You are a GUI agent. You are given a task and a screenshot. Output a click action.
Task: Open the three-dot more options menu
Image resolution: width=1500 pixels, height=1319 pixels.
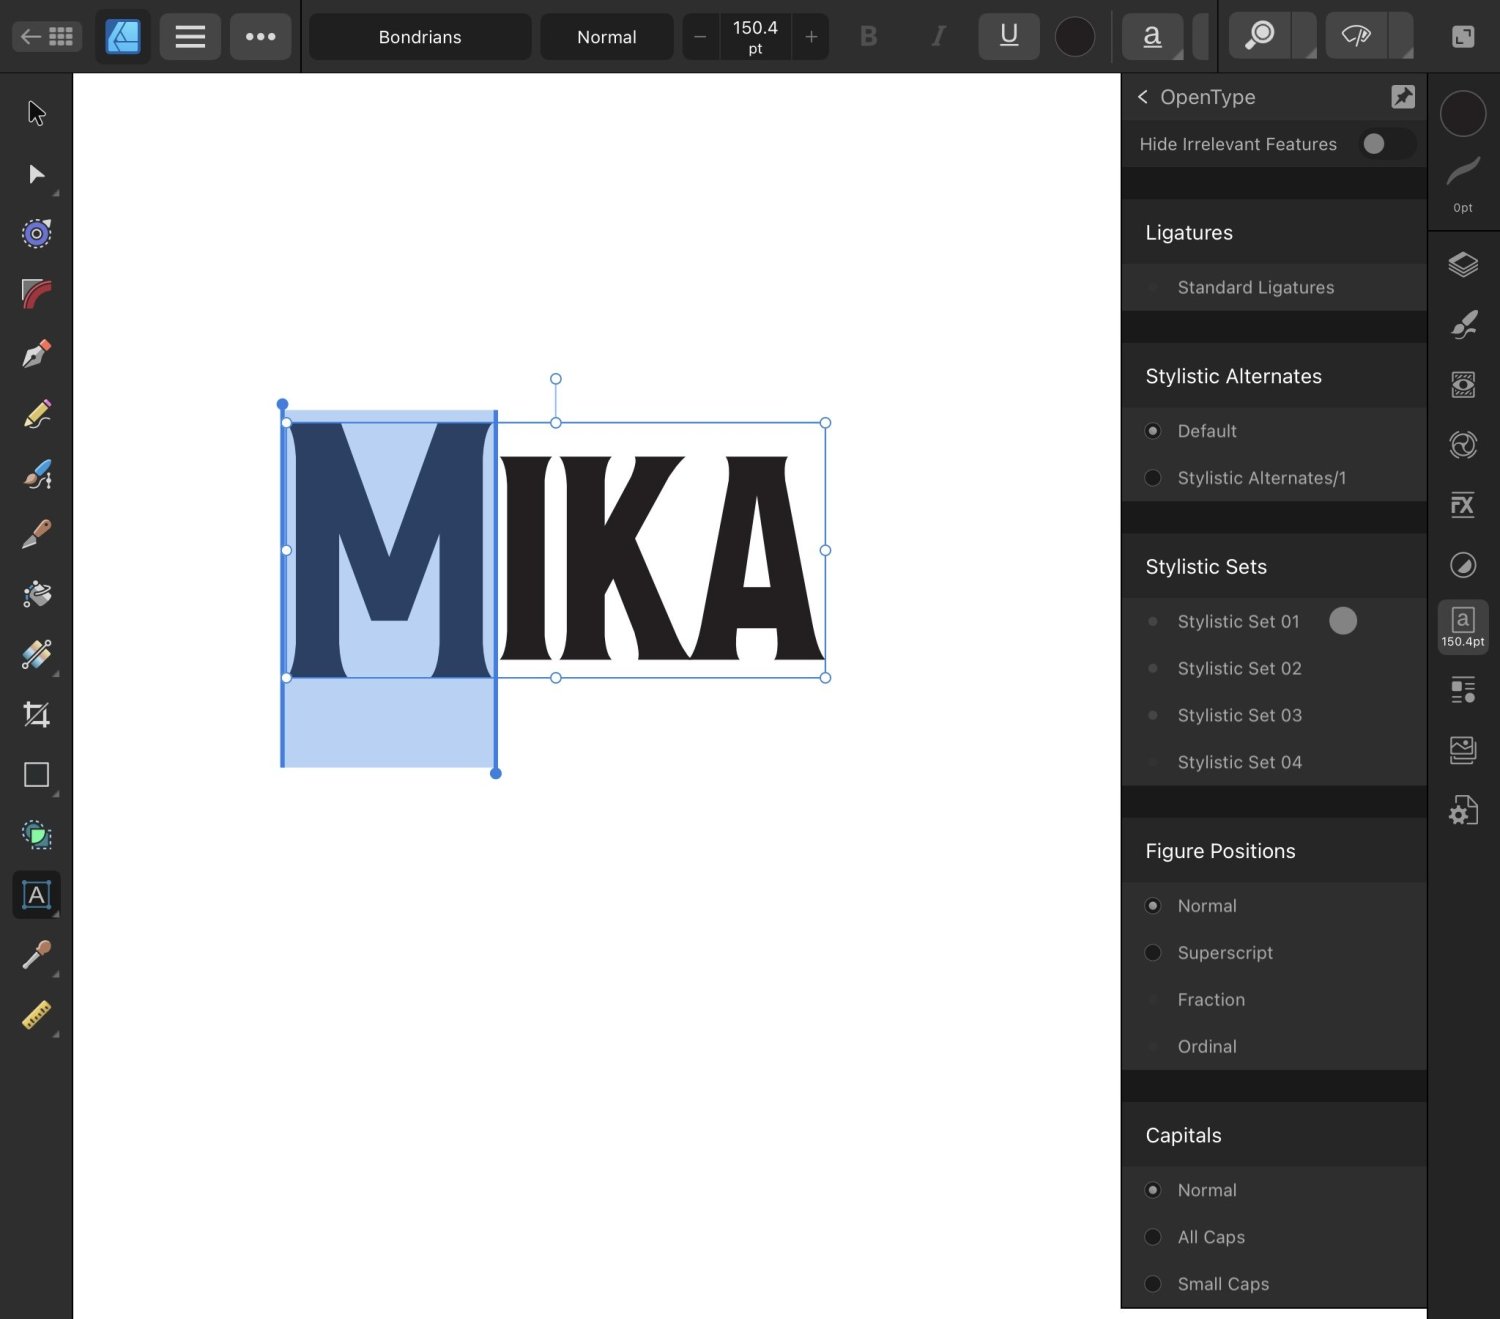(260, 37)
